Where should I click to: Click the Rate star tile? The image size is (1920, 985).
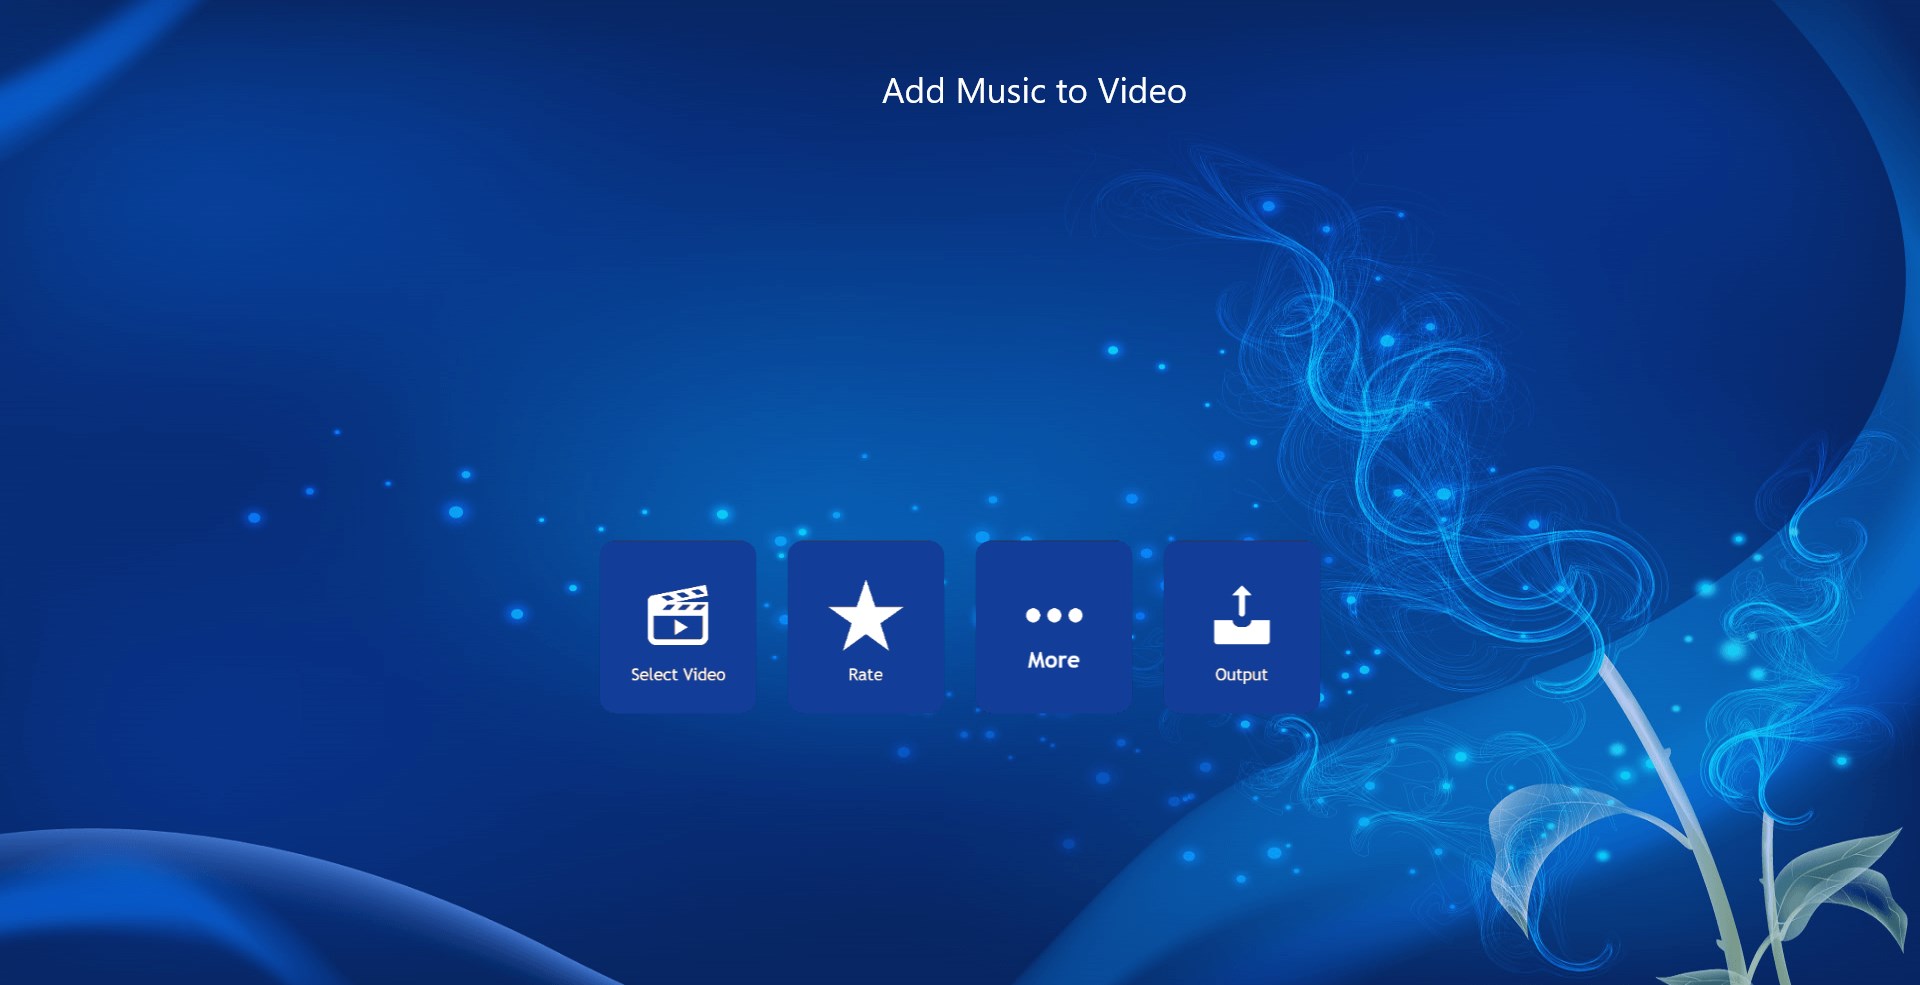click(x=866, y=627)
